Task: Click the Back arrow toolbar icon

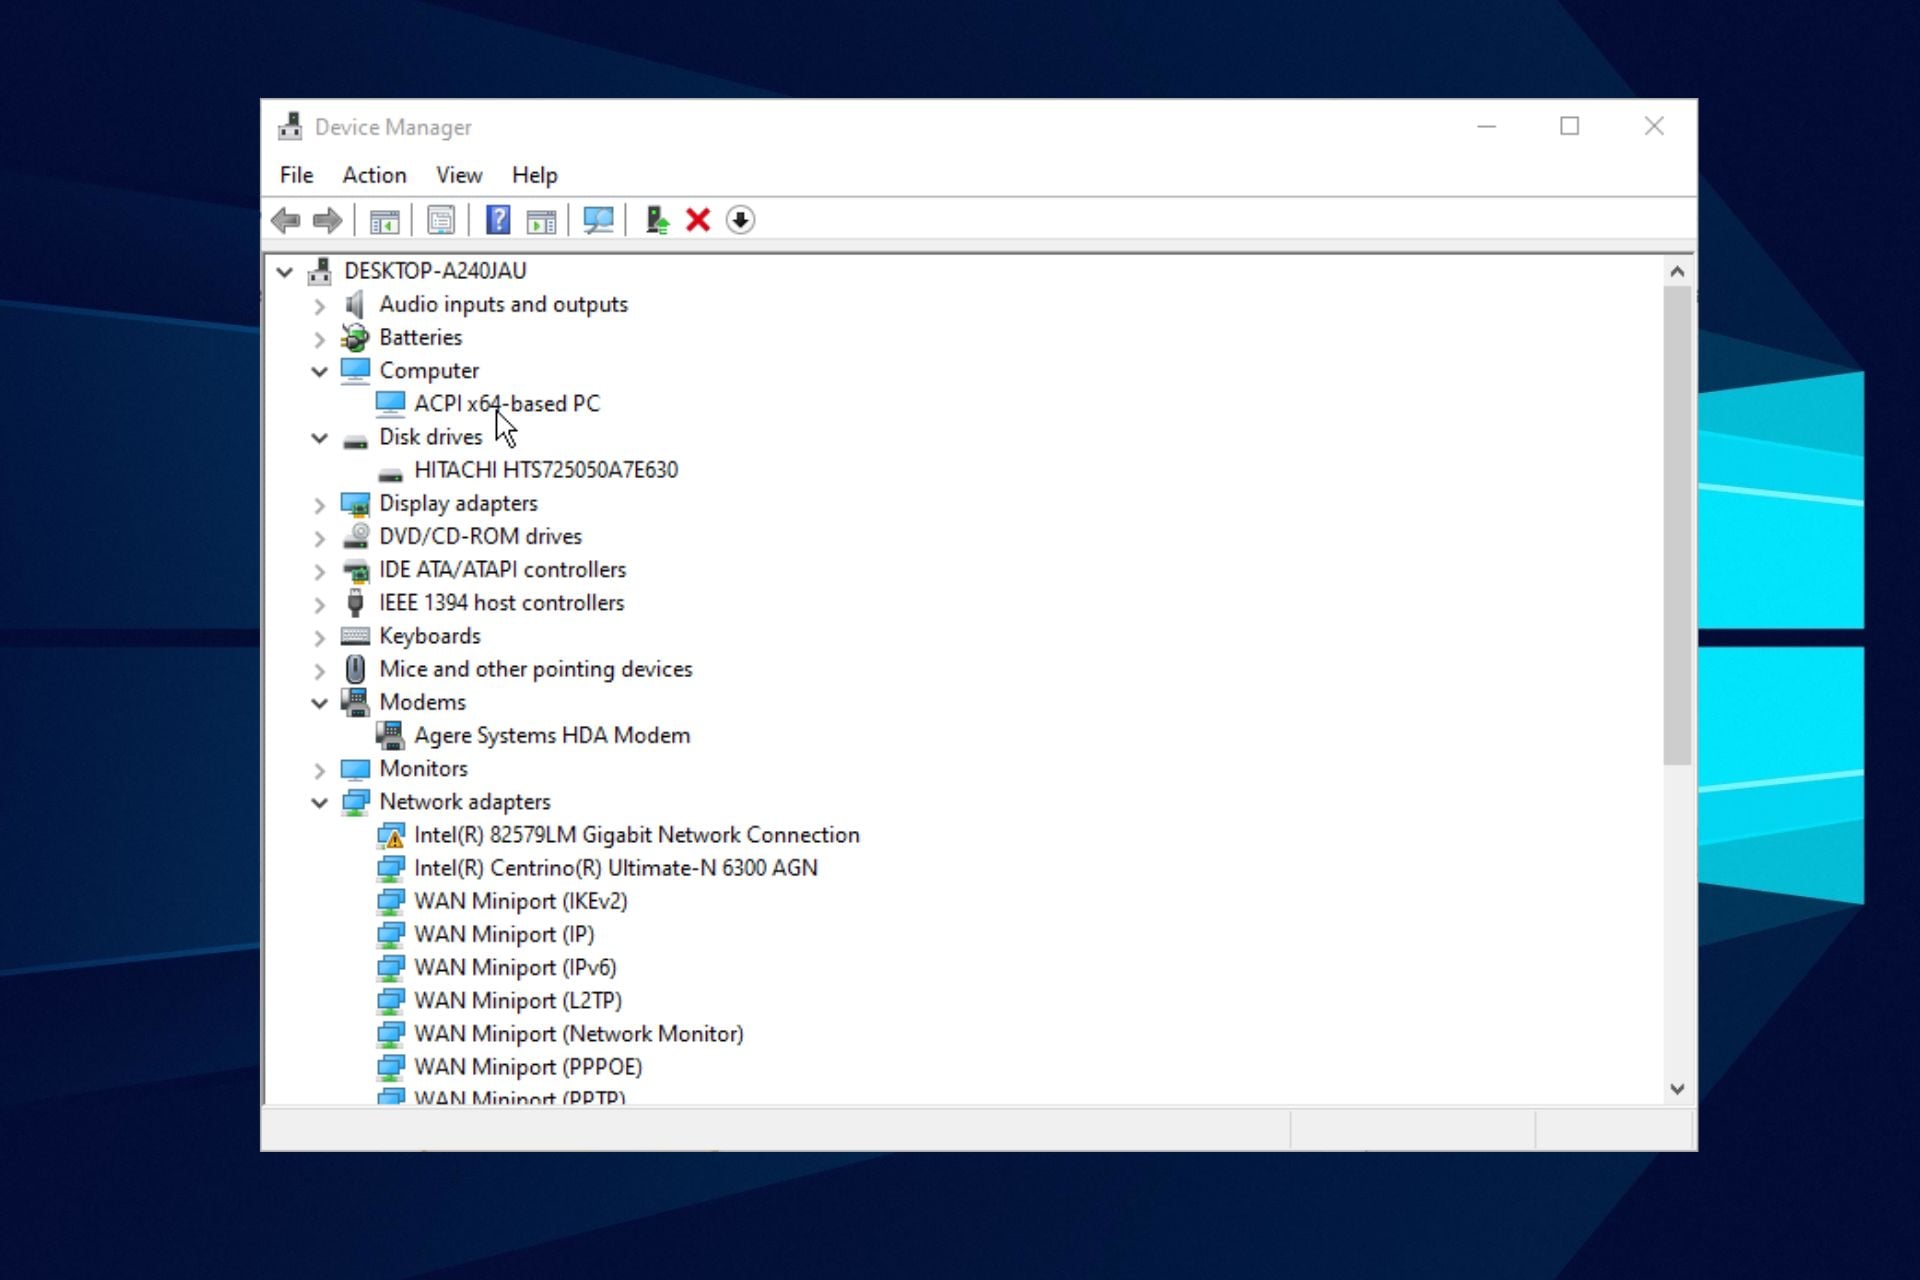Action: 286,220
